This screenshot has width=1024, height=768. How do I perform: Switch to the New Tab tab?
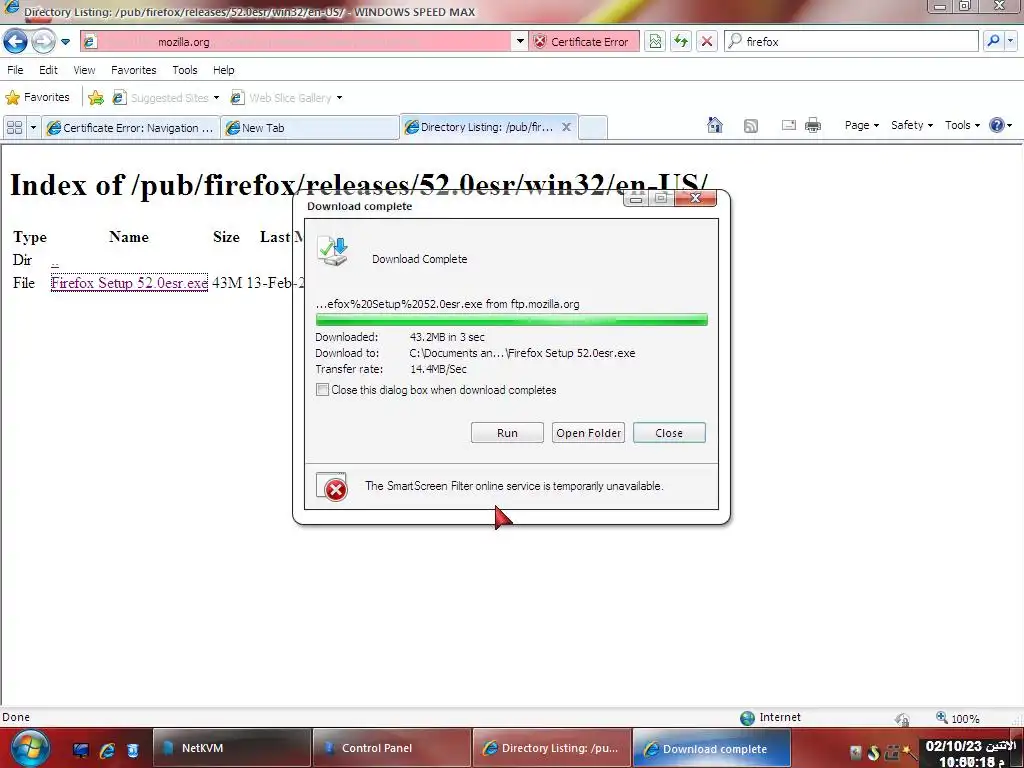point(310,127)
